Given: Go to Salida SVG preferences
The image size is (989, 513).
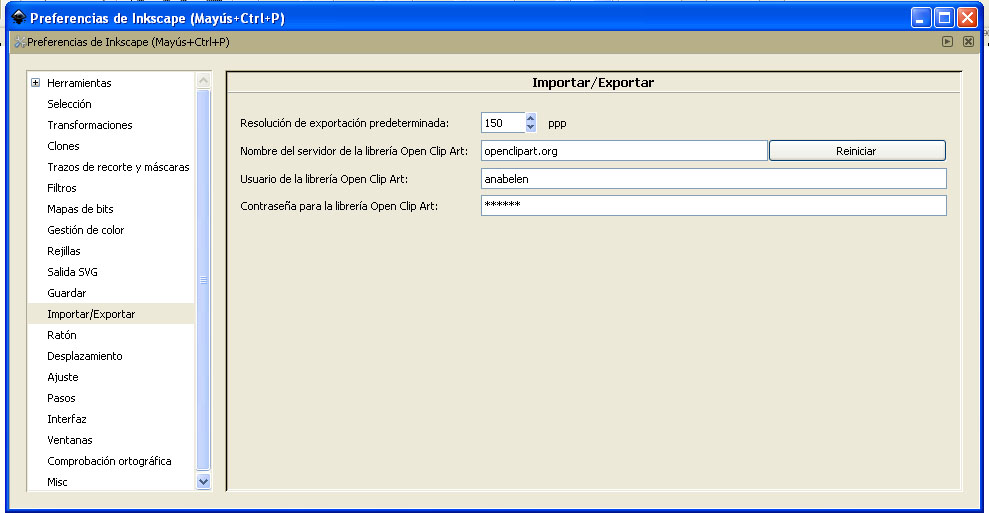Looking at the screenshot, I should pos(72,272).
